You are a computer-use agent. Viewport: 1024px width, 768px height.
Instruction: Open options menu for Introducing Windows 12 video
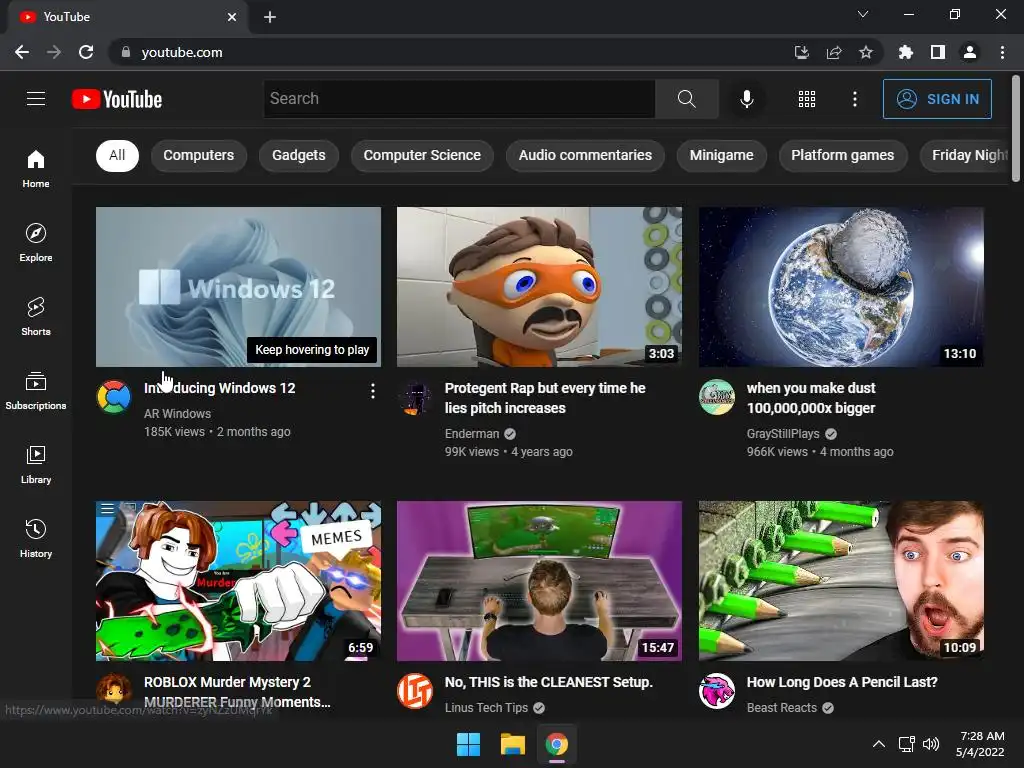point(372,391)
